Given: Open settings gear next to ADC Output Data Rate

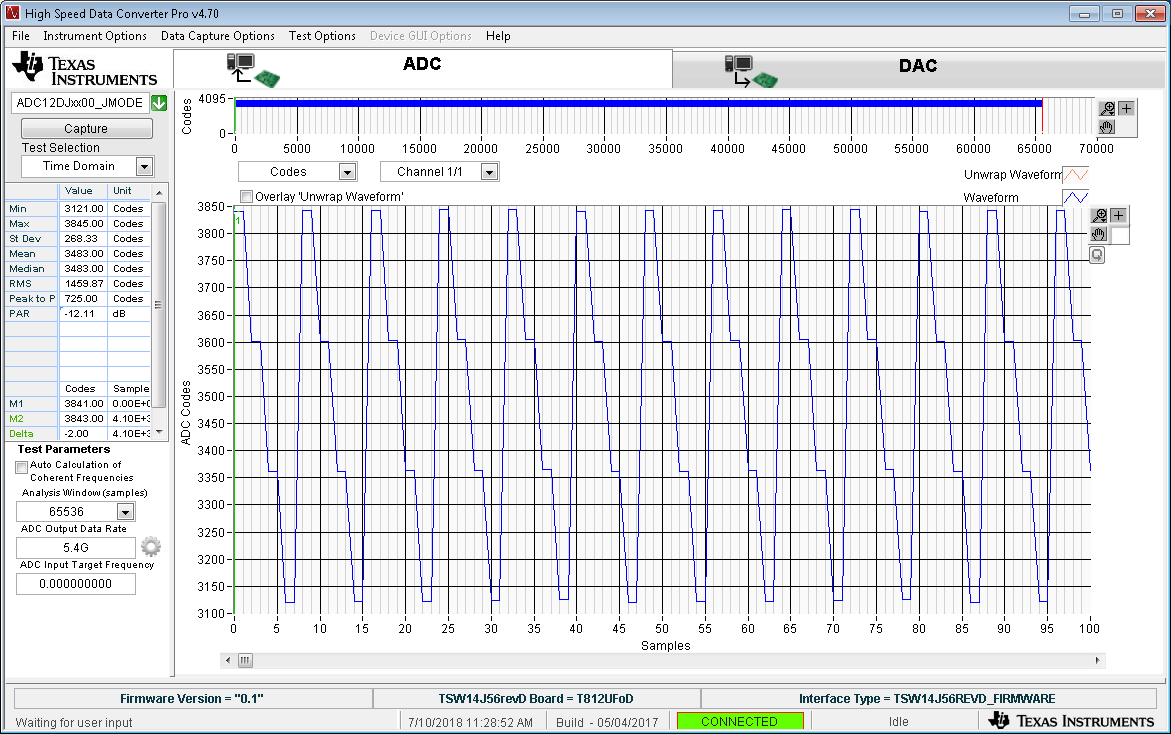Looking at the screenshot, I should pos(151,547).
